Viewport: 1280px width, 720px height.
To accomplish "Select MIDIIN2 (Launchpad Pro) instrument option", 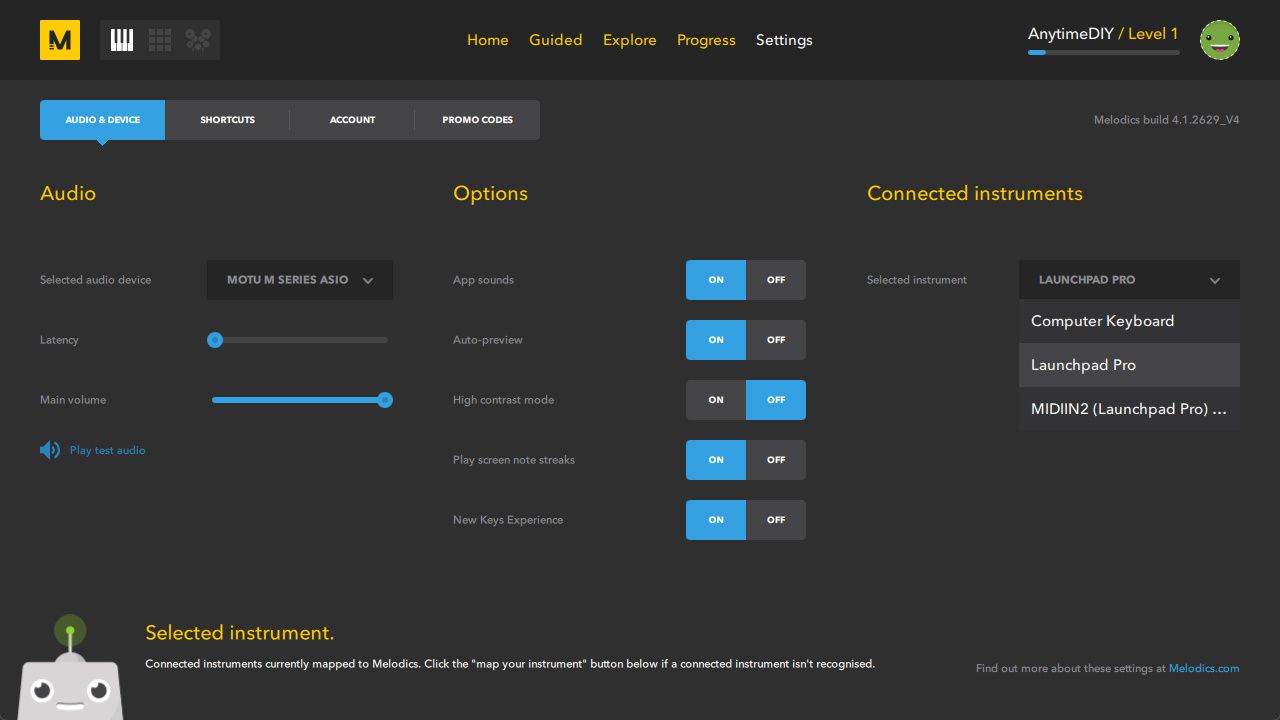I will click(x=1129, y=409).
